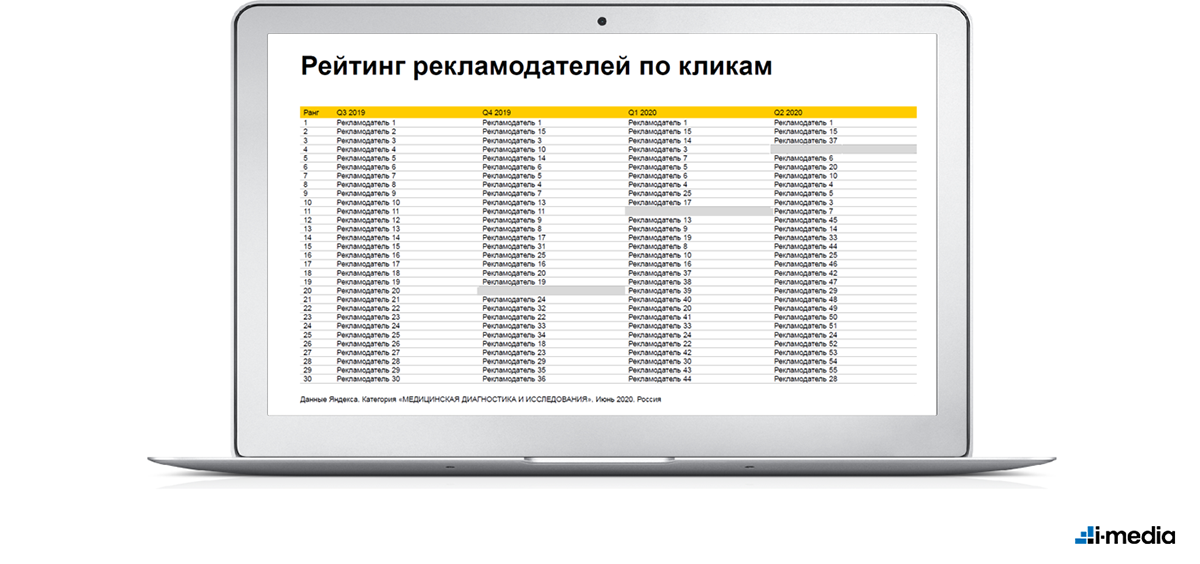Select the gray empty cell in Q1 2020 column
Viewport: 1200px width, 564px height.
tap(697, 211)
